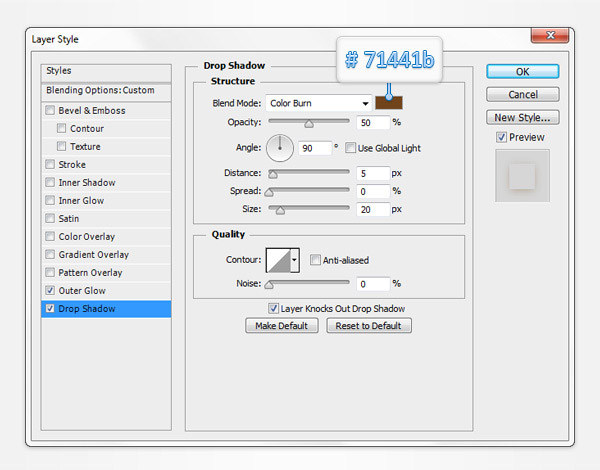Open the Styles section in sidebar

point(59,71)
